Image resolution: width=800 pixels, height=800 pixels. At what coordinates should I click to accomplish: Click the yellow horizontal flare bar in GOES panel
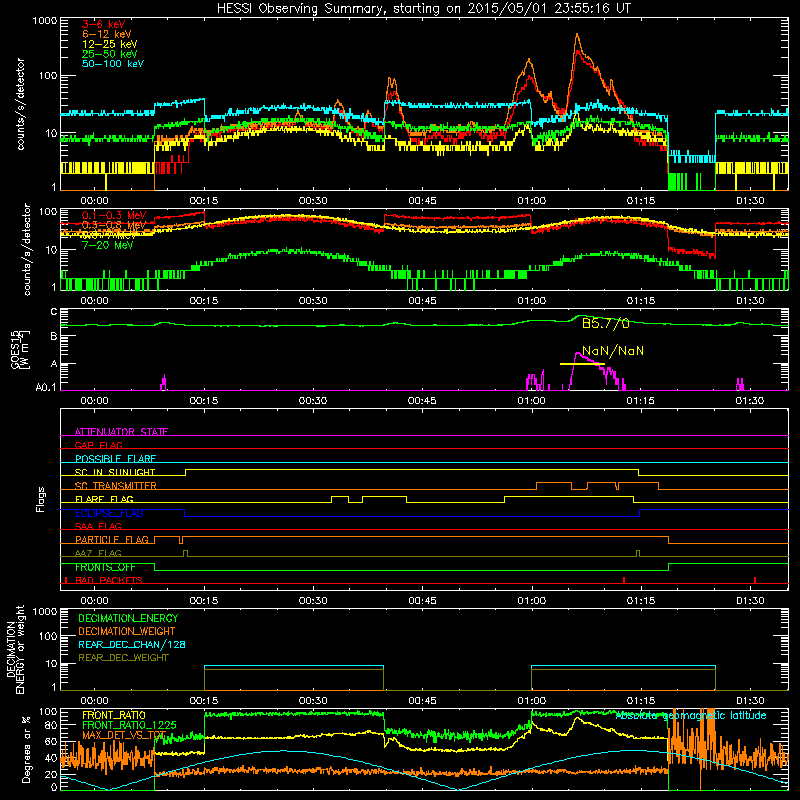[x=582, y=364]
